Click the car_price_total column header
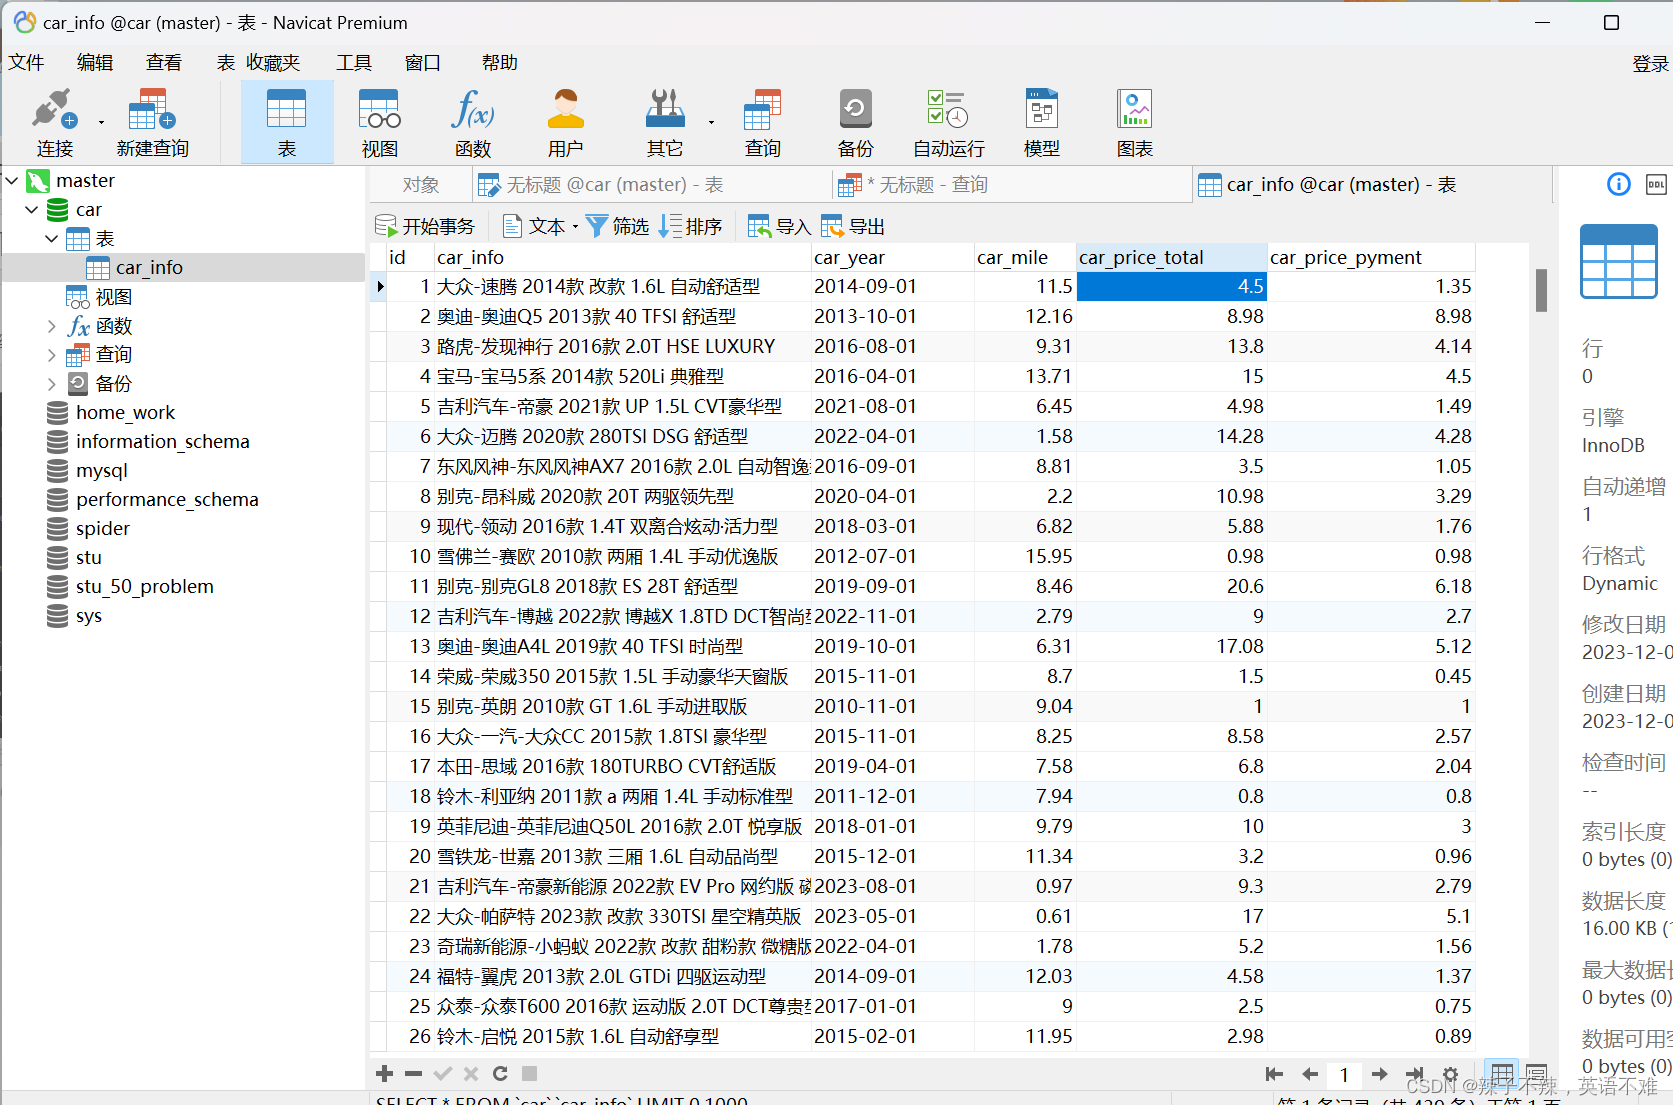The image size is (1673, 1105). 1172,257
